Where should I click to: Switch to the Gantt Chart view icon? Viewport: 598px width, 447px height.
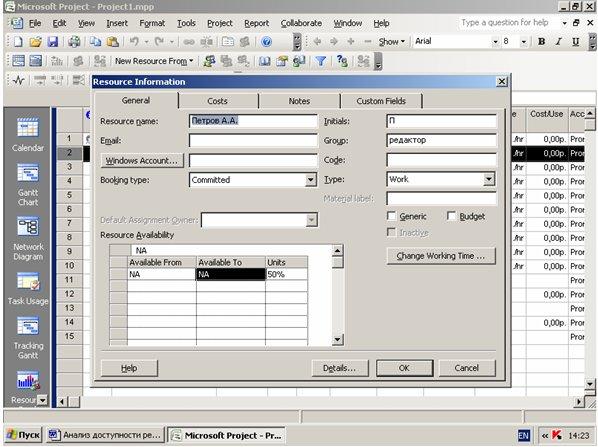(x=27, y=173)
